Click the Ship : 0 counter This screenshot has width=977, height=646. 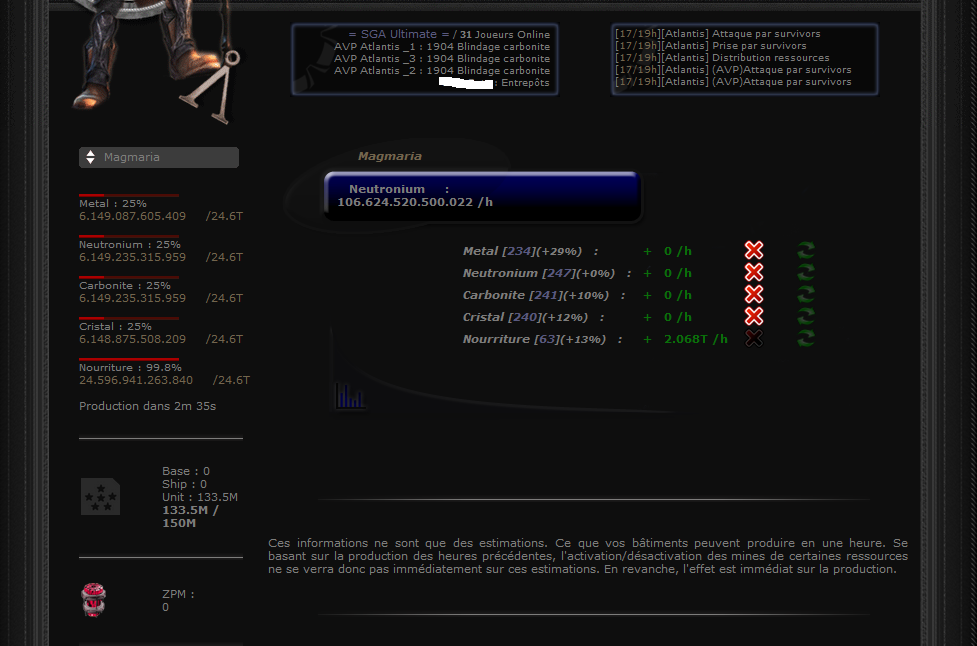[x=184, y=484]
